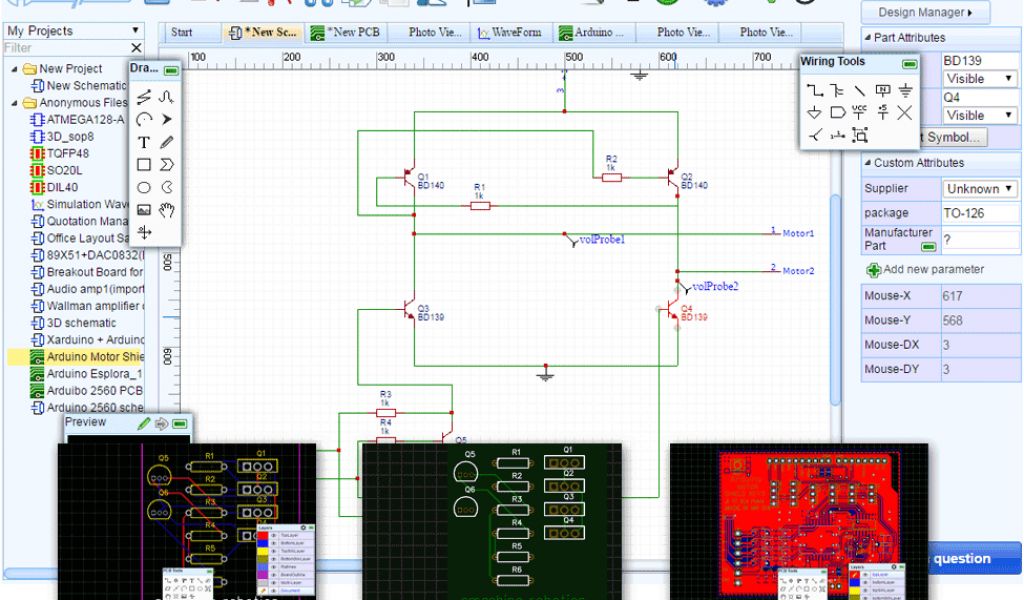
Task: Click Add new parameter
Action: 924,269
